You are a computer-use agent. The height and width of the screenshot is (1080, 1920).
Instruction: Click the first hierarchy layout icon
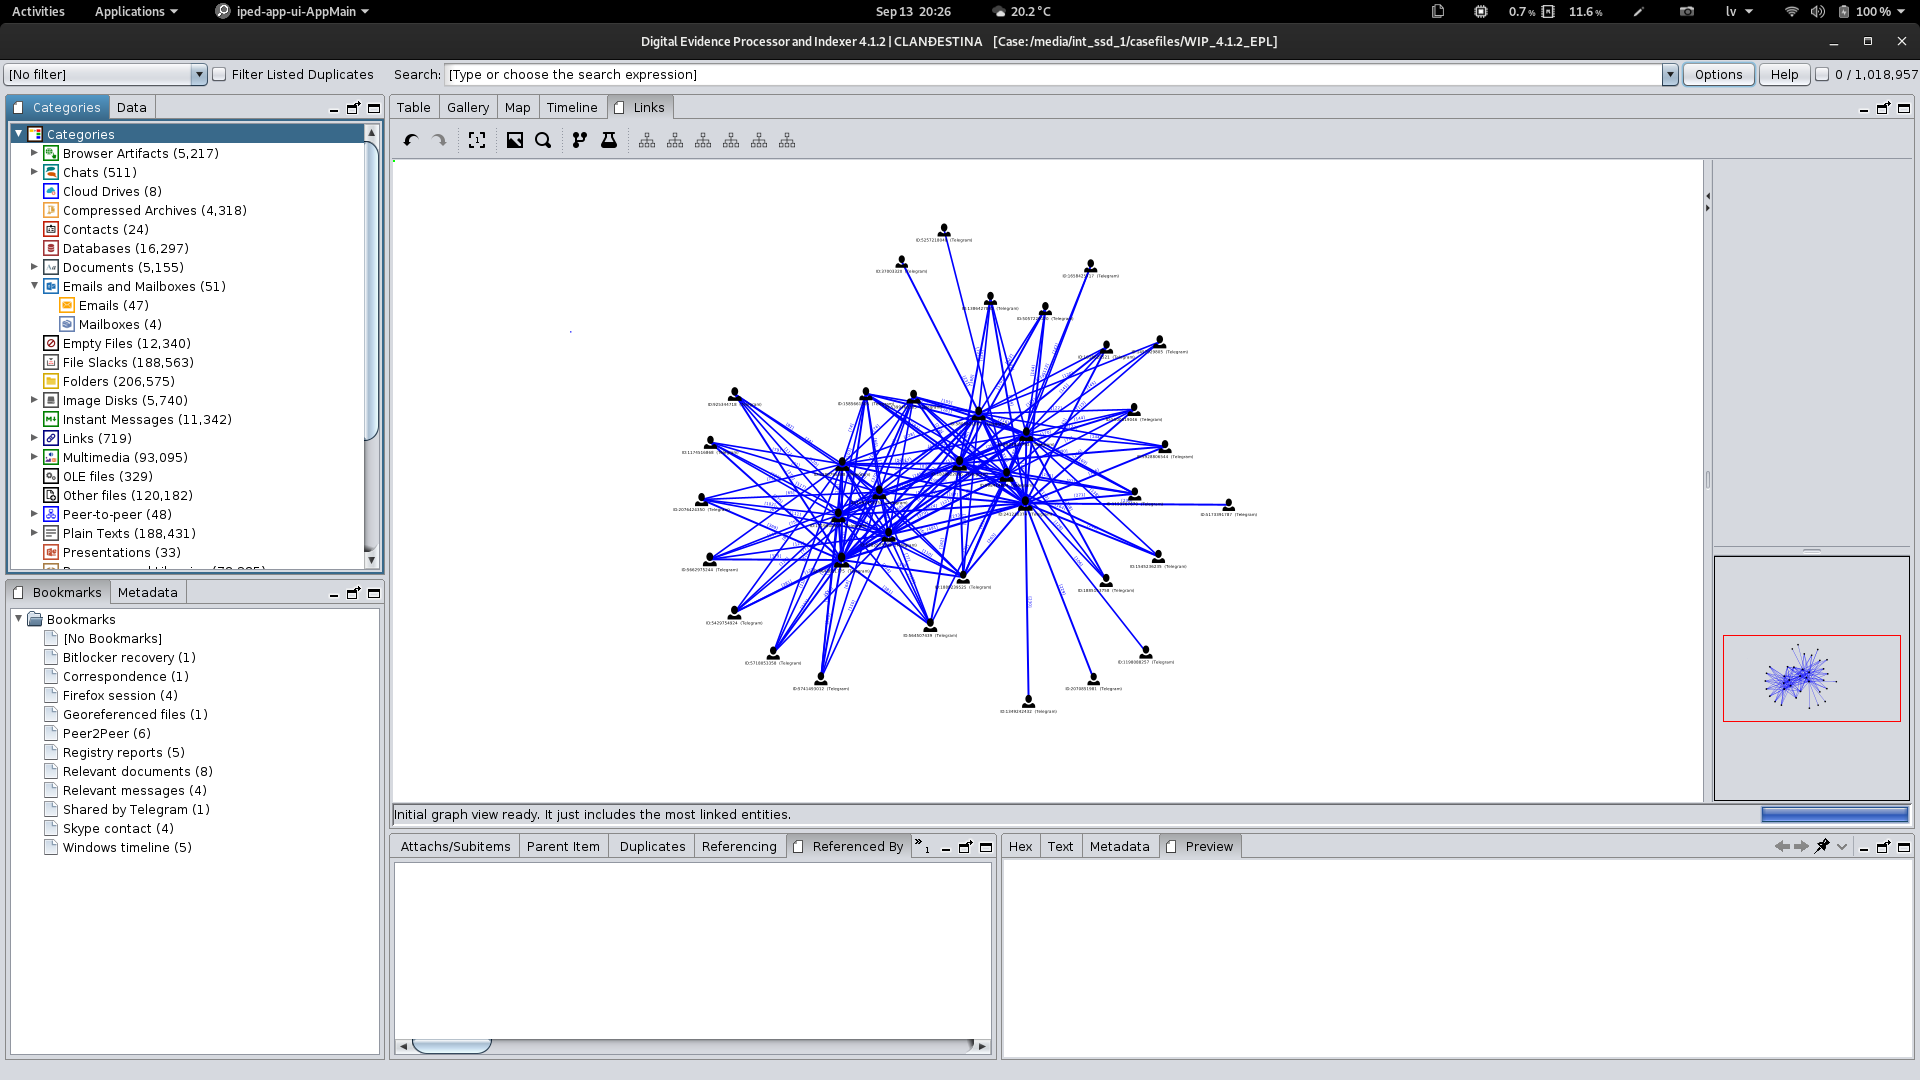[647, 141]
